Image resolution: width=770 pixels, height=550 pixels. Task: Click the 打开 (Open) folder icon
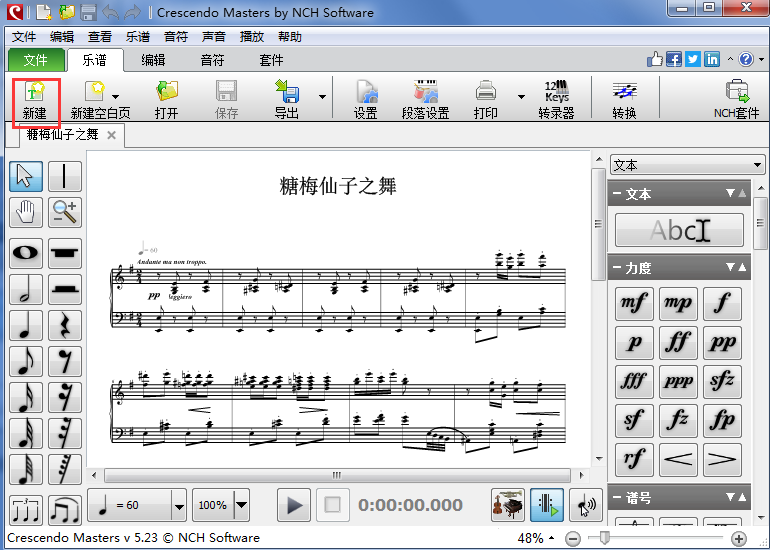166,100
